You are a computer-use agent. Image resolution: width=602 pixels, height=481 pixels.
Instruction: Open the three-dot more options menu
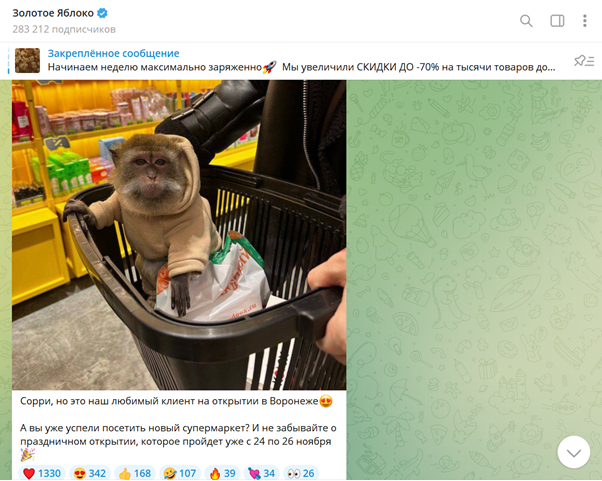(x=585, y=21)
